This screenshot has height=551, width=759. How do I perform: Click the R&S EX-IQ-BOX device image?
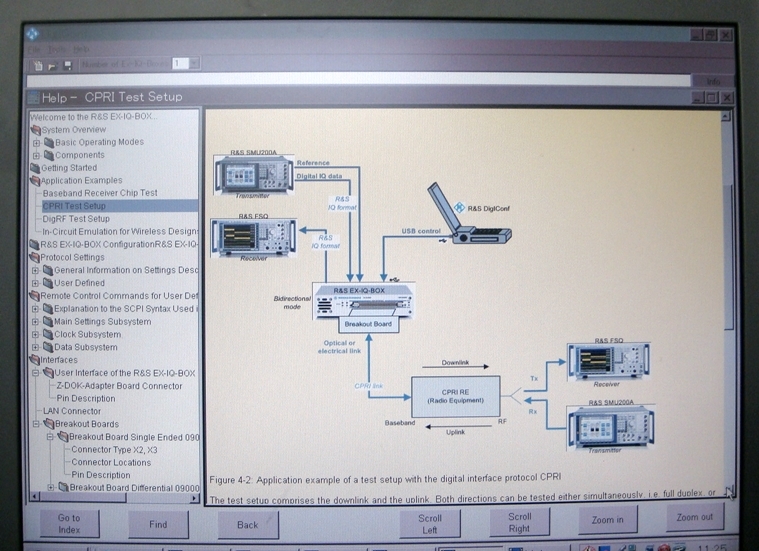364,301
